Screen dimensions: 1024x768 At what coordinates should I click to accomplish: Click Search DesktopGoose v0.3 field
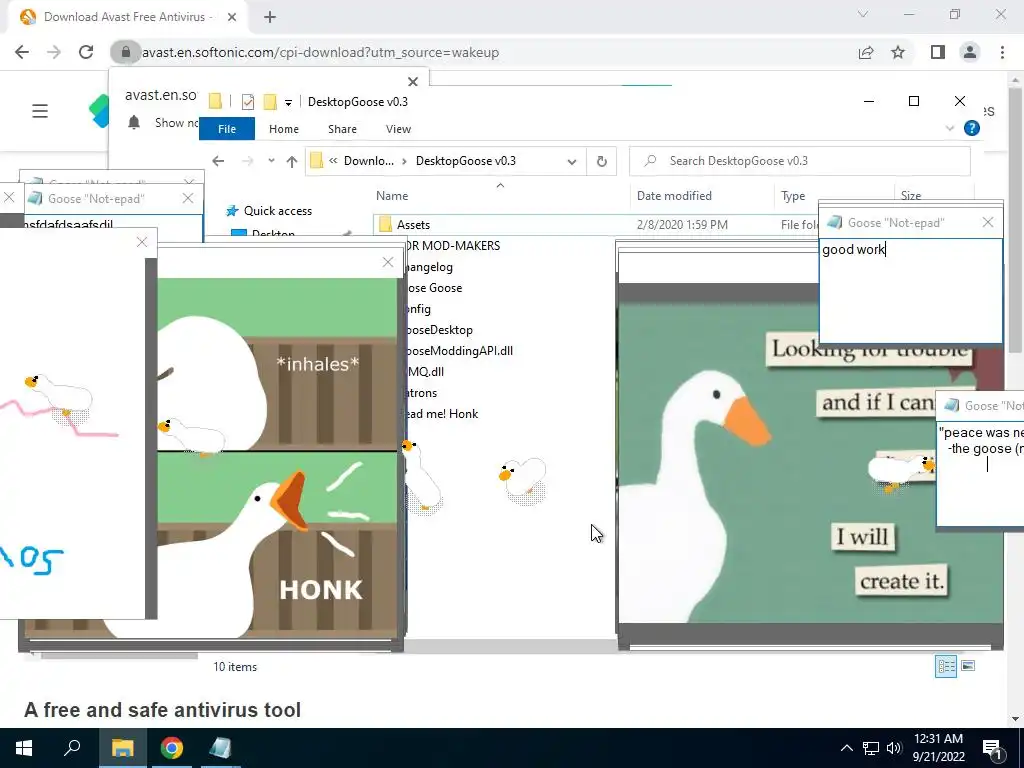(799, 161)
